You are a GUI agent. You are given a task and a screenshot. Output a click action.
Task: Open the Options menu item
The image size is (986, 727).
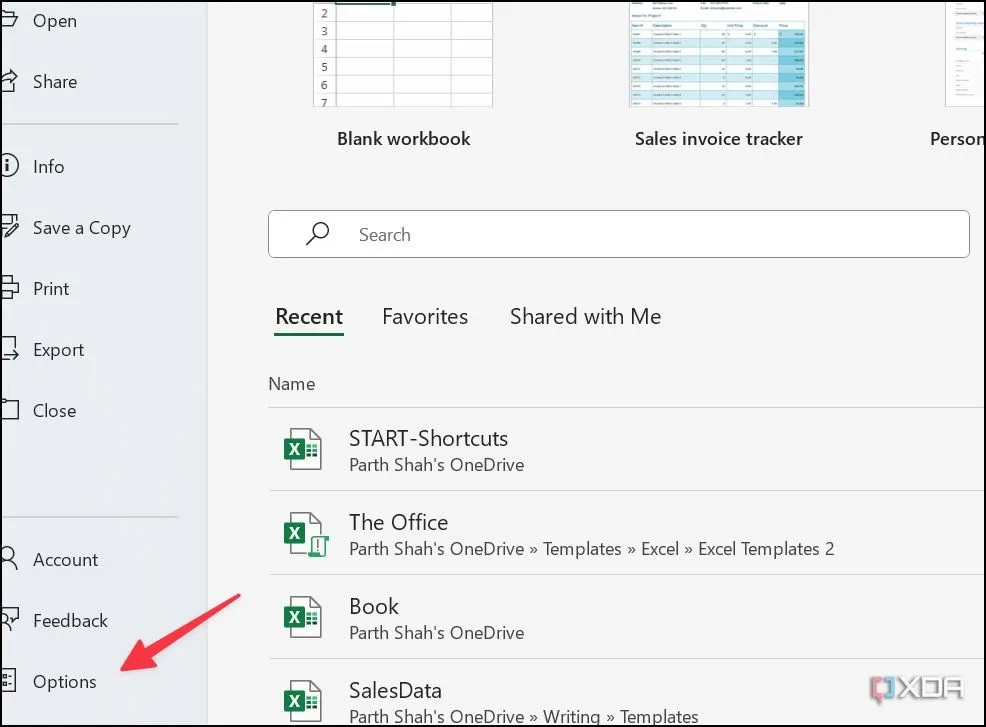tap(64, 682)
